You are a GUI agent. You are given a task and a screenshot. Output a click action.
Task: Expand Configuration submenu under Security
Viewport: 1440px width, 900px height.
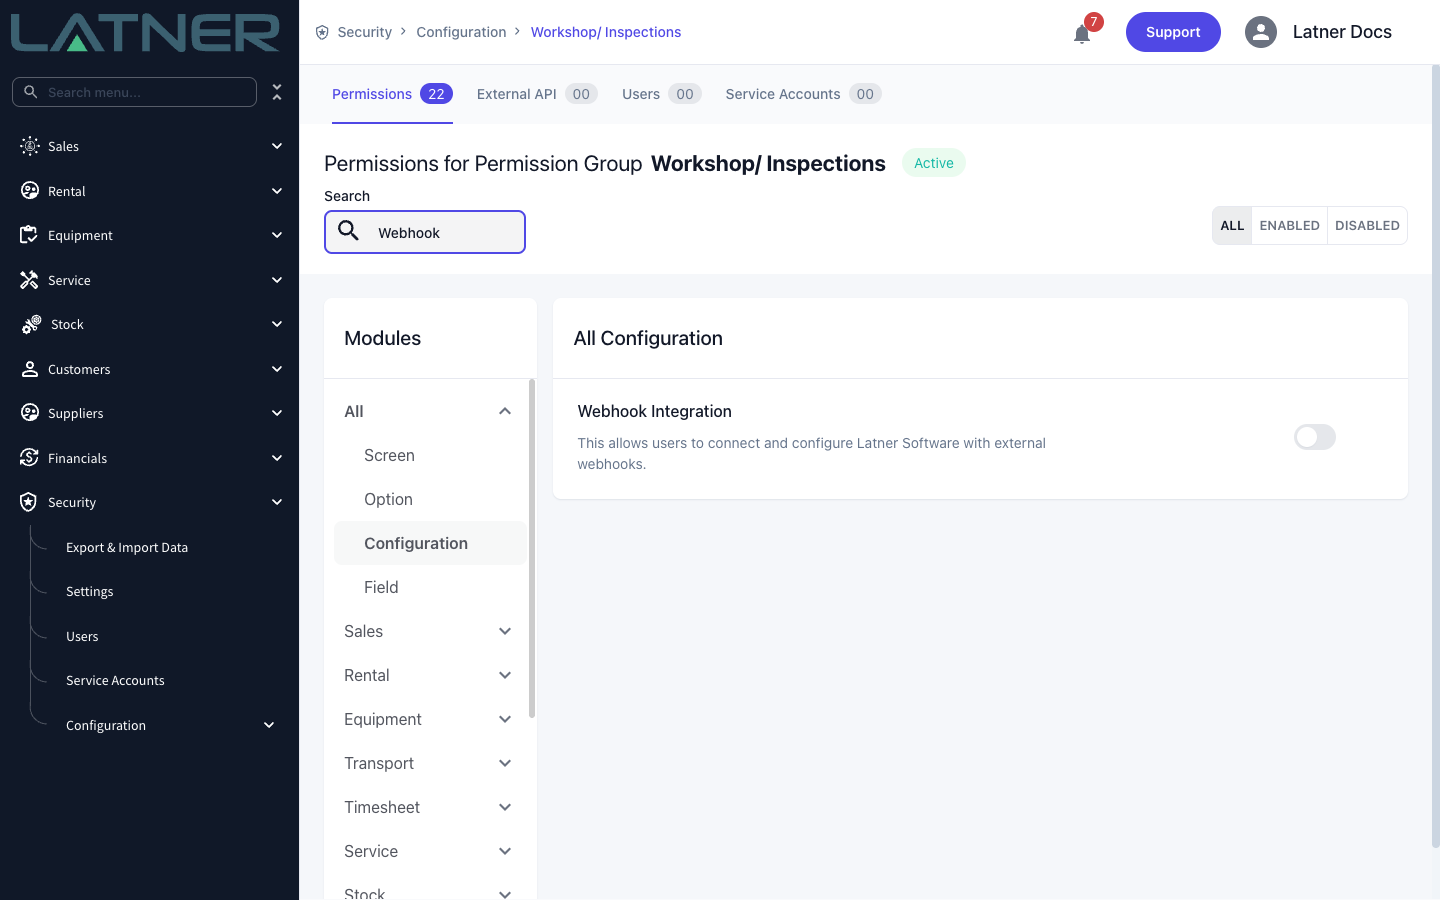point(269,725)
